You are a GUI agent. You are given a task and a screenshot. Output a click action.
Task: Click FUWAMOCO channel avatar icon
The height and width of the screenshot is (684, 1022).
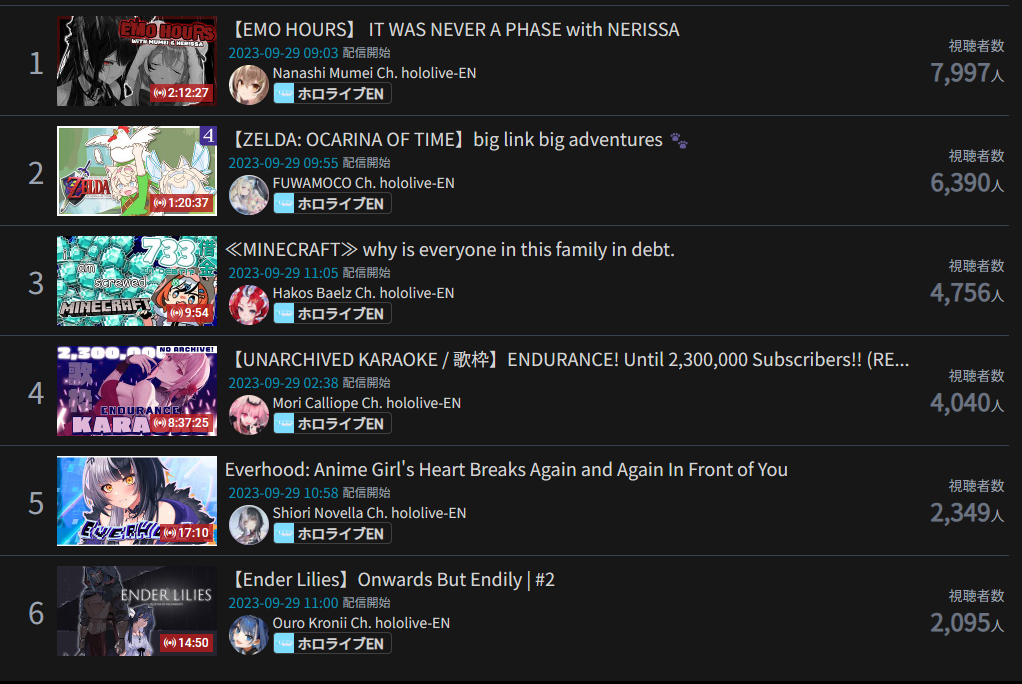coord(248,195)
